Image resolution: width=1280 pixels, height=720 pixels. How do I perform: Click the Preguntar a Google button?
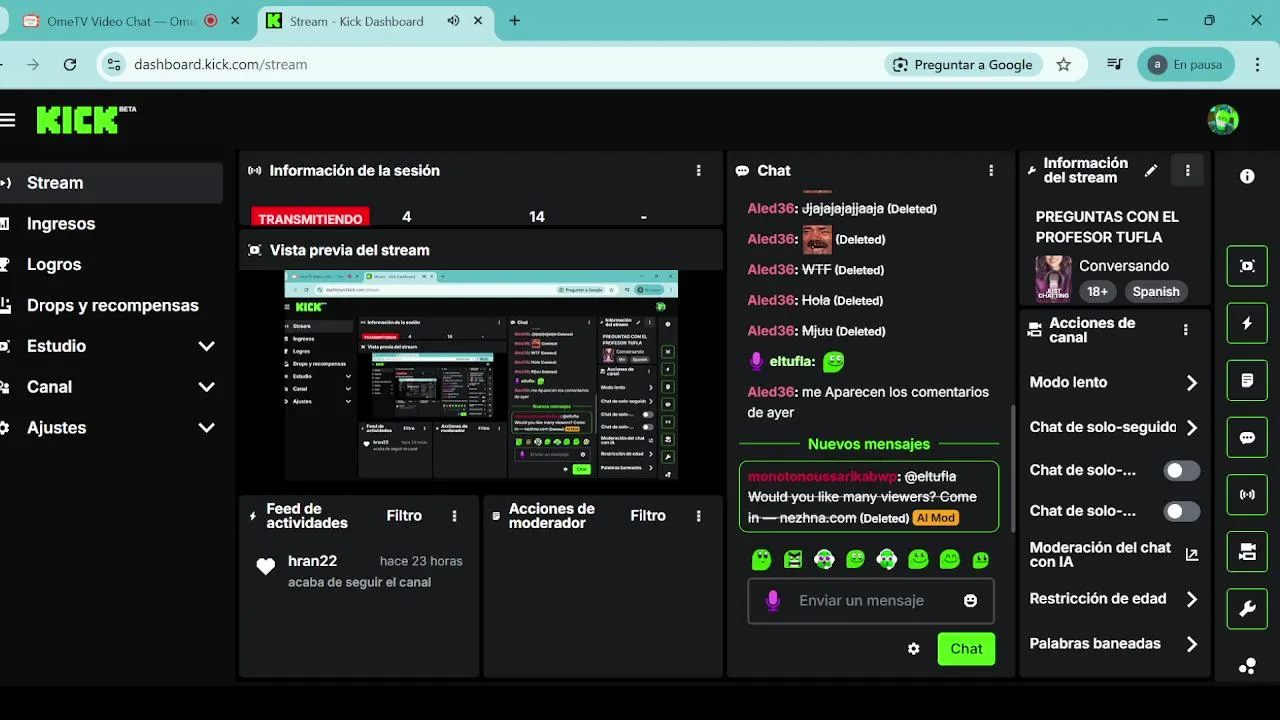point(963,64)
